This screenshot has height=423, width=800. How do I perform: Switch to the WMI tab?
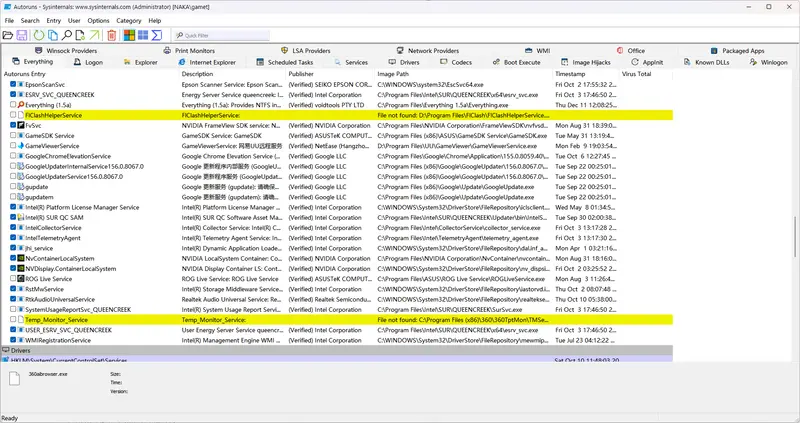click(x=537, y=51)
